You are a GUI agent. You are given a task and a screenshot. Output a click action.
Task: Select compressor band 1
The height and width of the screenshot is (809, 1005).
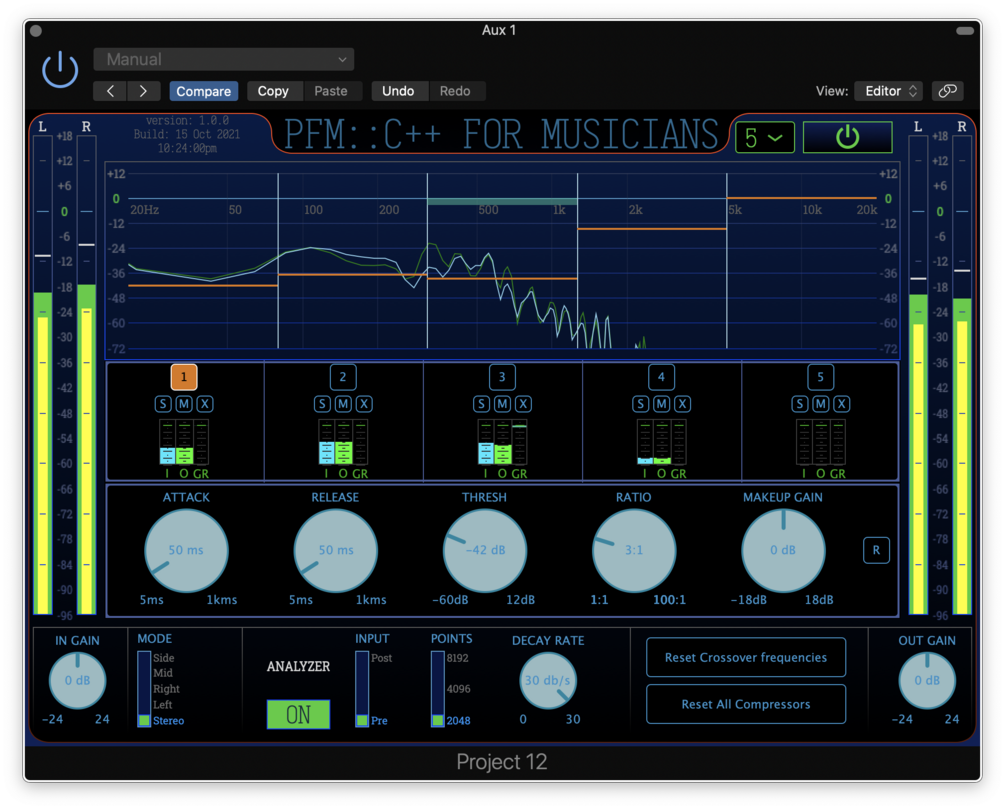point(184,377)
